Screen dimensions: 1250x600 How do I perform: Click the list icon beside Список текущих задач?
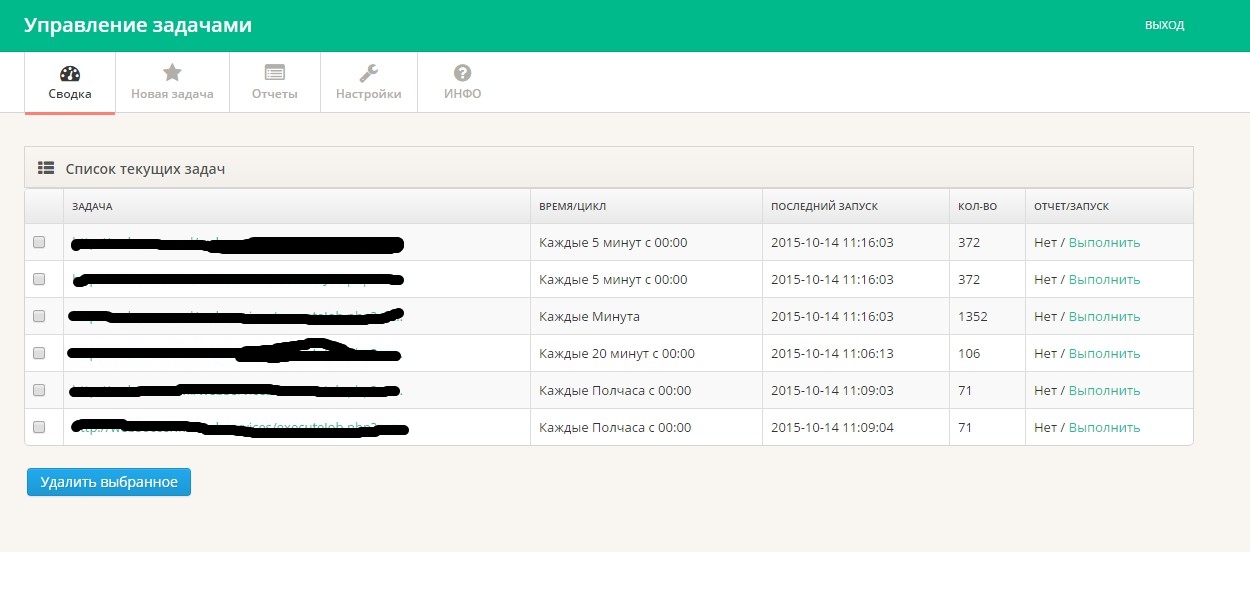coord(45,169)
